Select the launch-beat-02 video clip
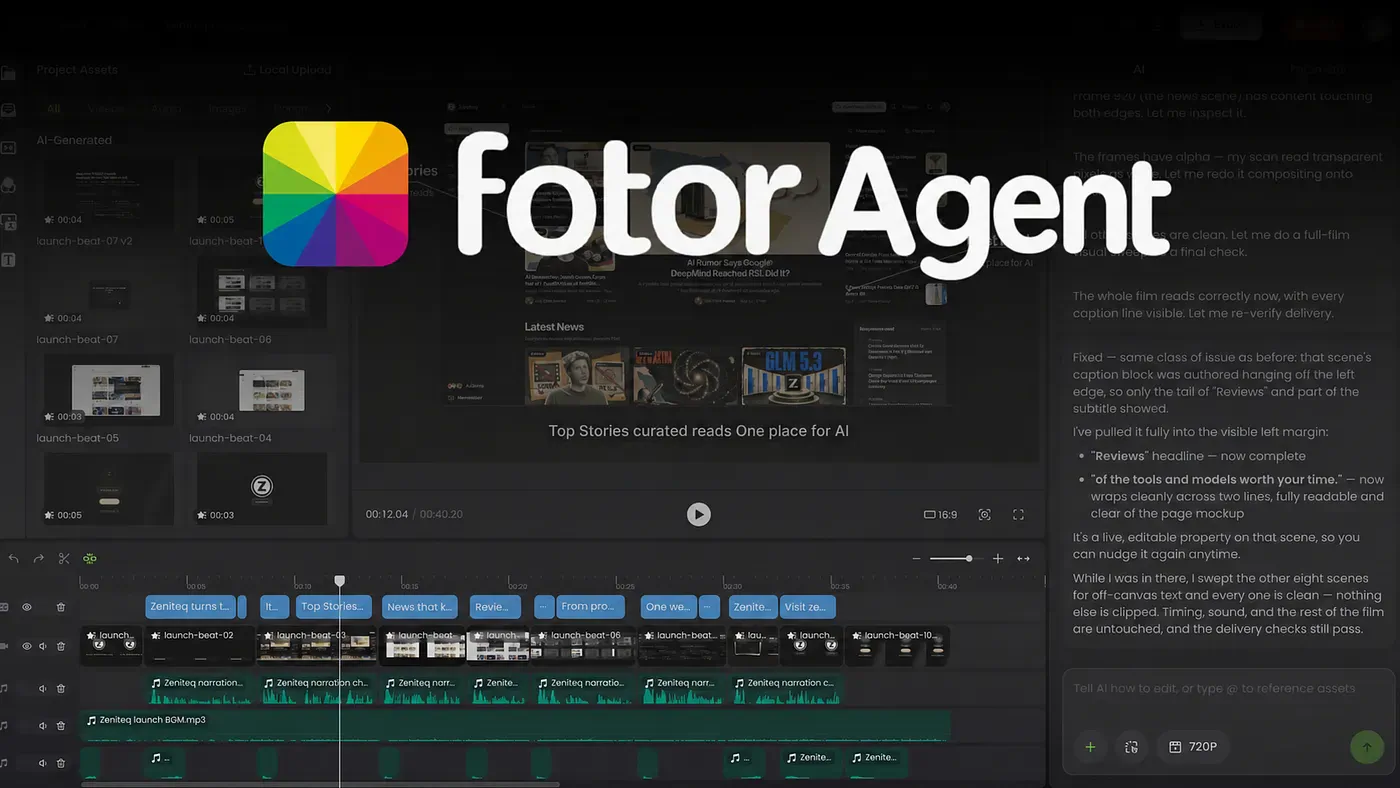The width and height of the screenshot is (1400, 788). tap(199, 646)
